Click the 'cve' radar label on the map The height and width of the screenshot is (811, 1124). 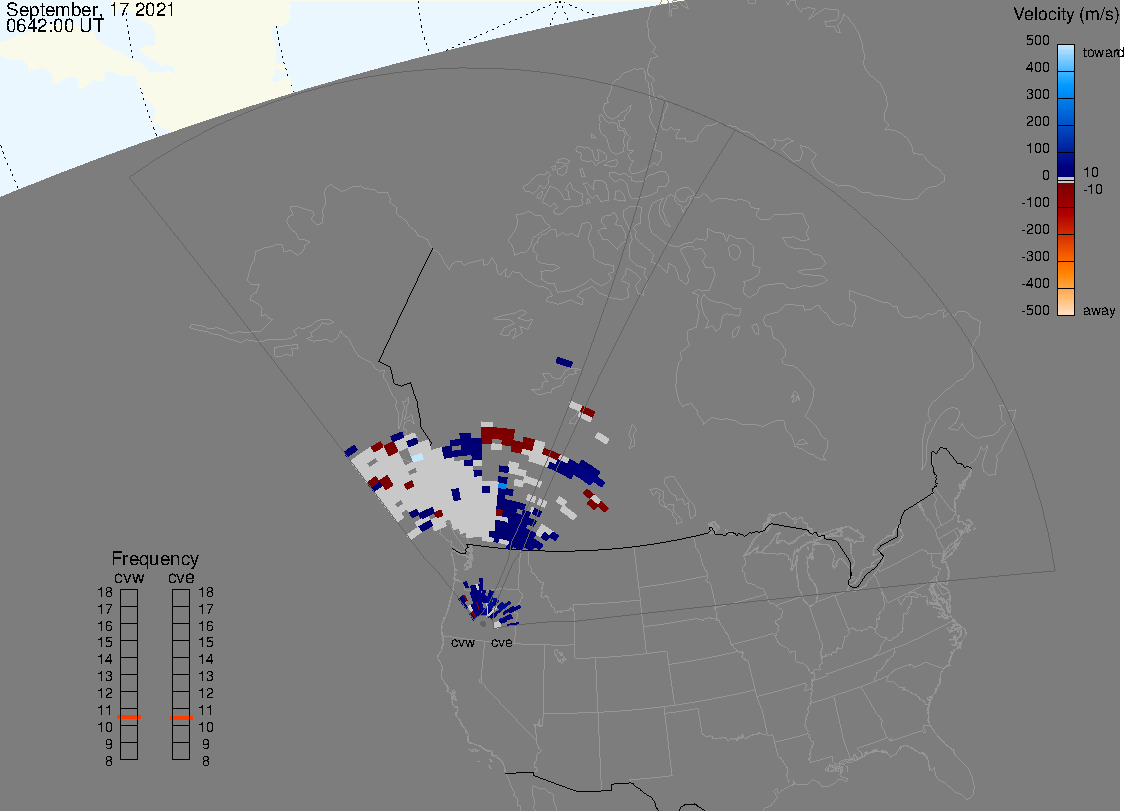502,642
